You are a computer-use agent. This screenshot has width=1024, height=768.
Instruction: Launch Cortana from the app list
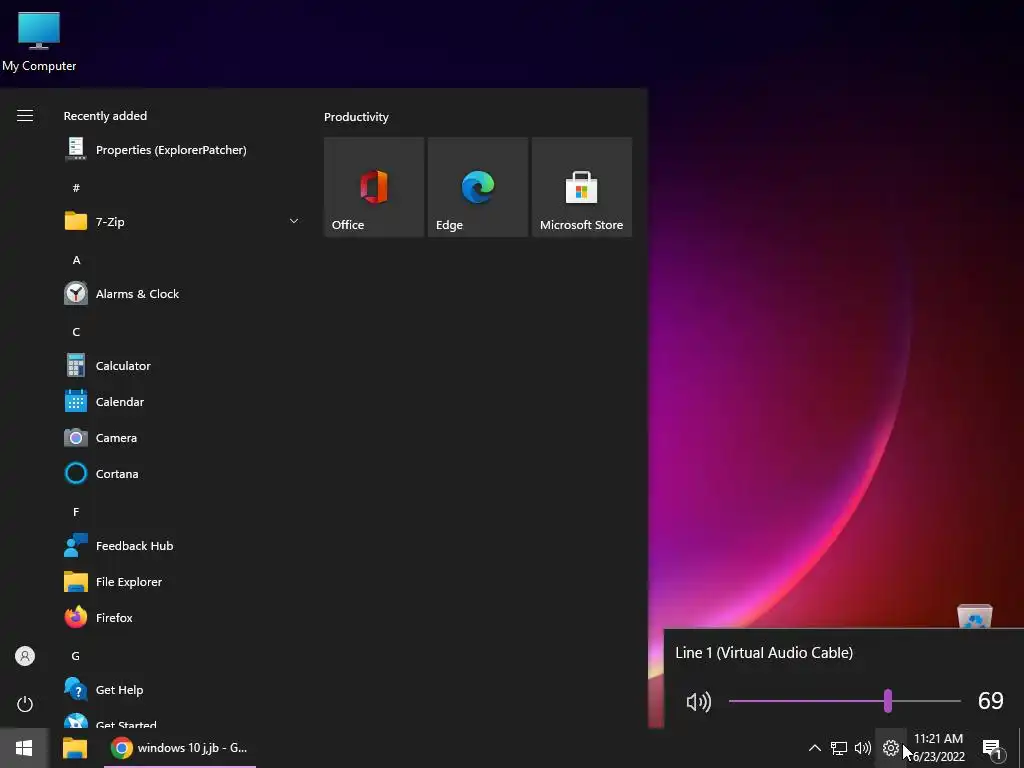tap(183, 473)
